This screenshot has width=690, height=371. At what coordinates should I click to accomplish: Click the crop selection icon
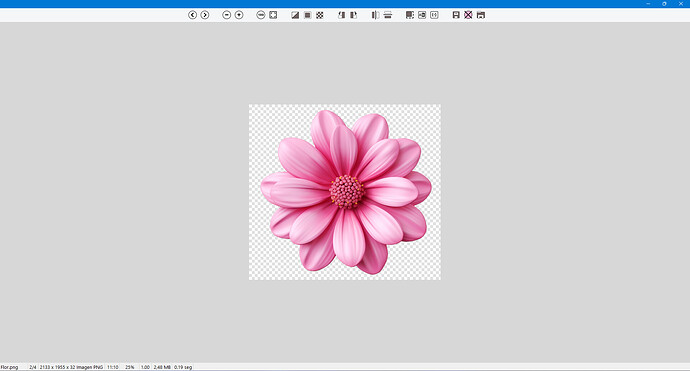[410, 15]
